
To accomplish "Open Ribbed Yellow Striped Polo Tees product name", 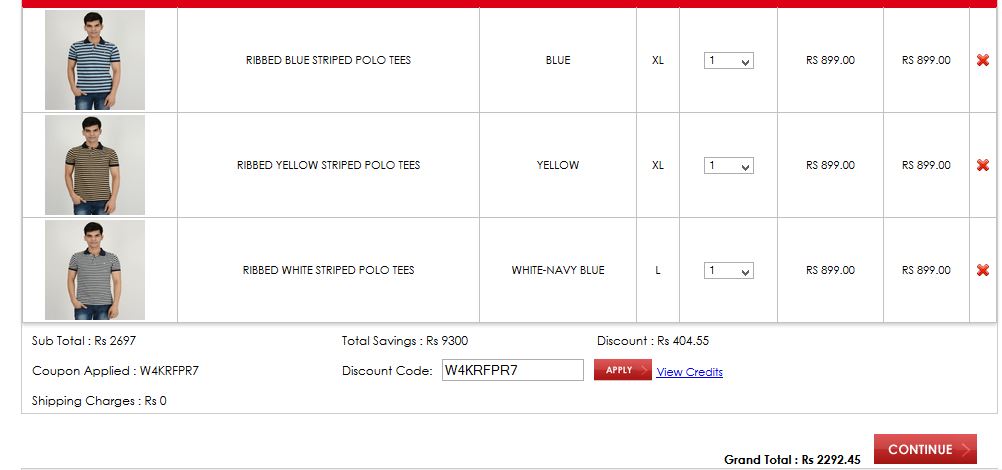I will (328, 165).
